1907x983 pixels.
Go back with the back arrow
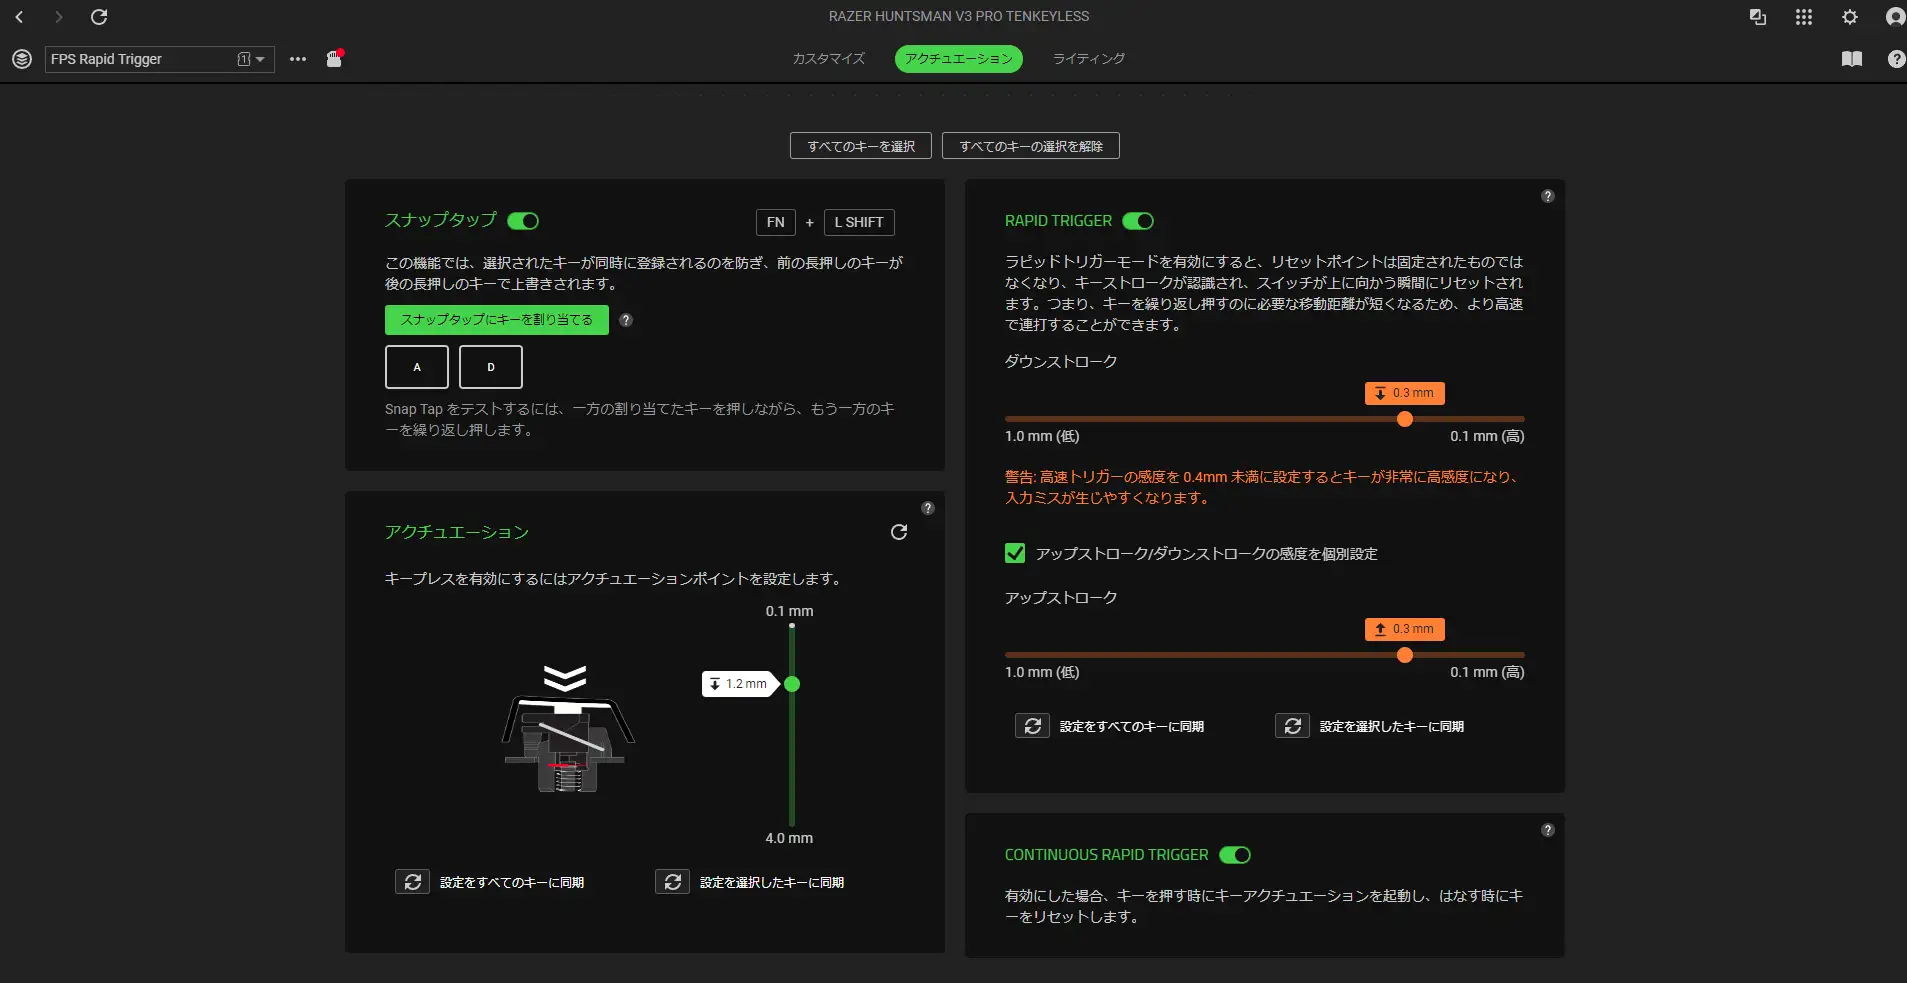click(x=19, y=17)
